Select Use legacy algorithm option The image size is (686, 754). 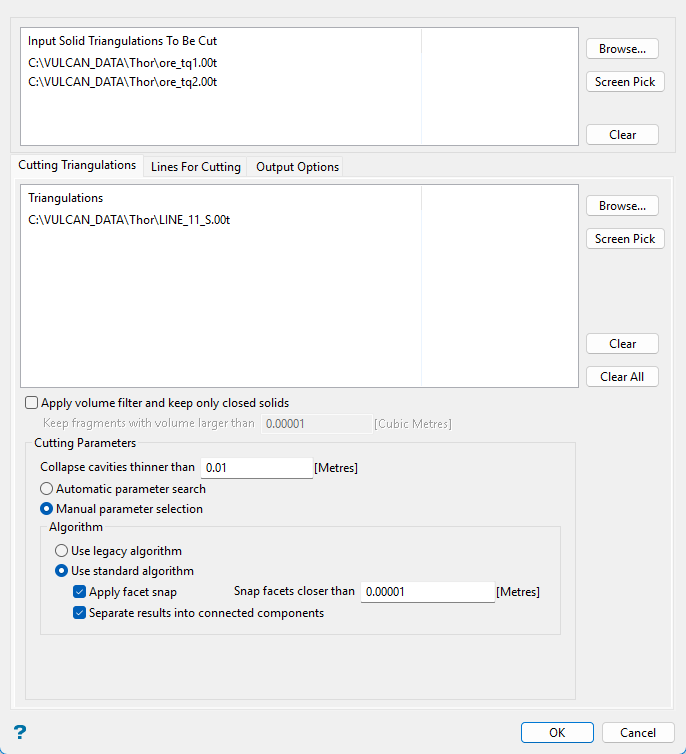[x=62, y=551]
